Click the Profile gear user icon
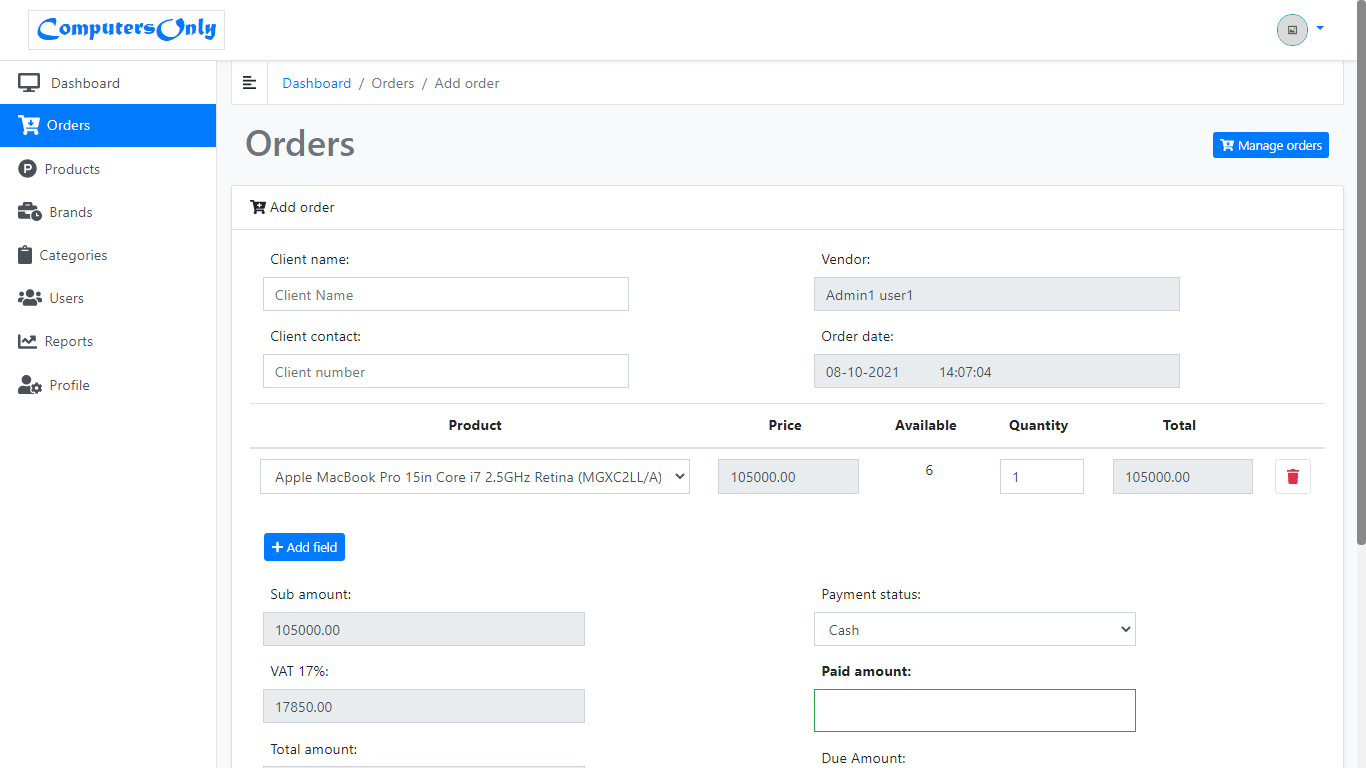Screen dimensions: 1366x768 pos(29,385)
